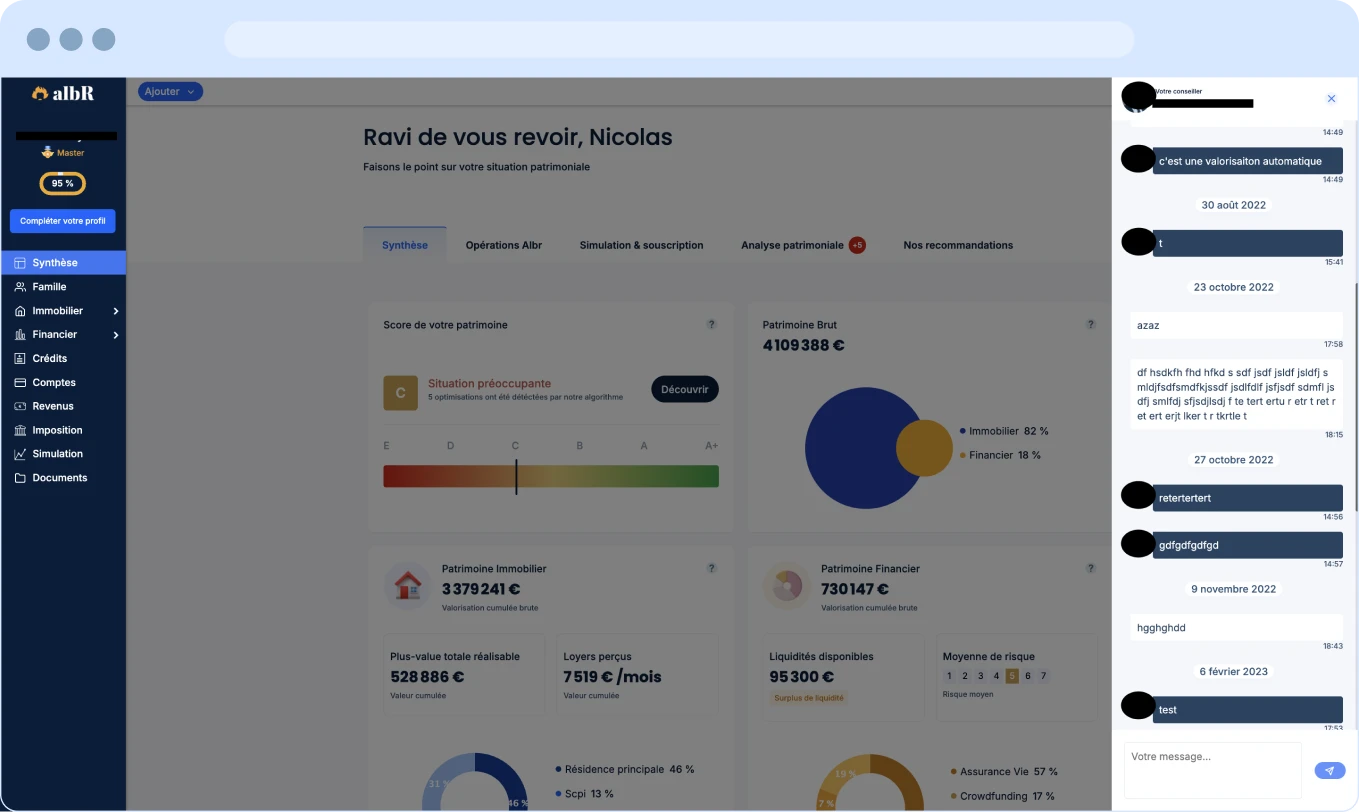Screen dimensions: 1360x812
Task: Focus the Votre message input field
Action: point(1212,769)
